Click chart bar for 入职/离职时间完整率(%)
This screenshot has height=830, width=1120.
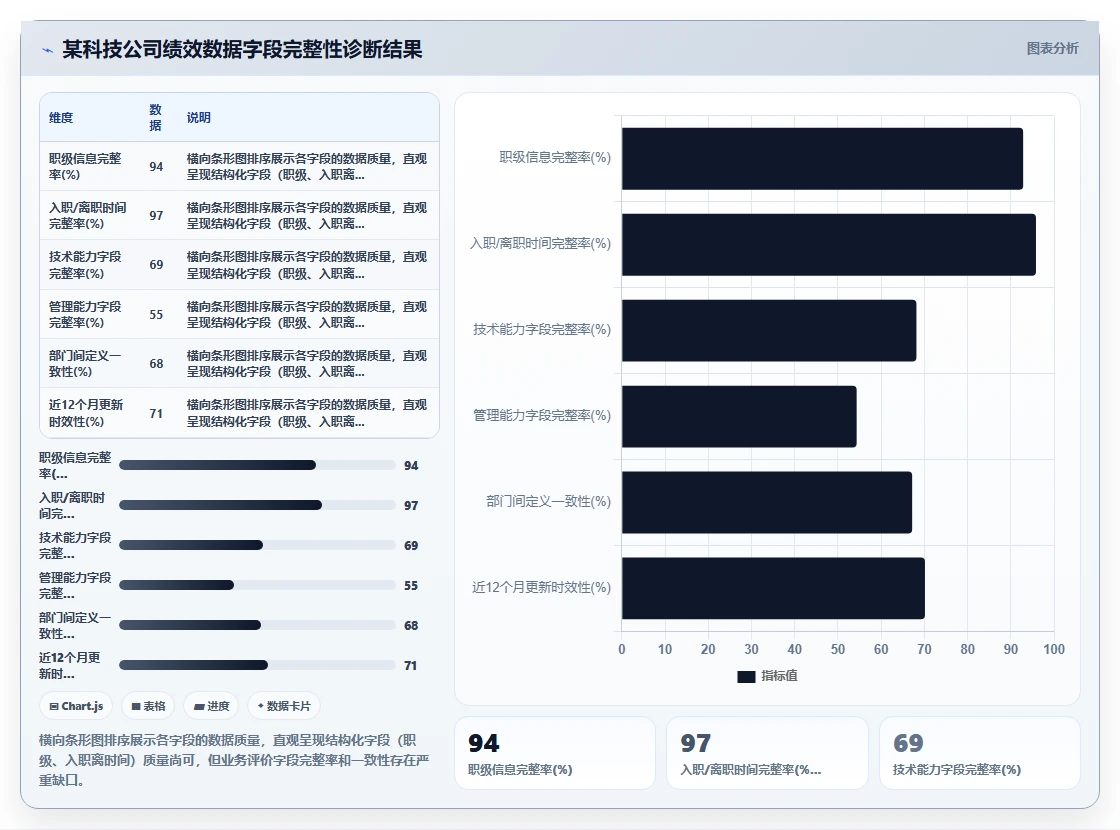(x=829, y=244)
